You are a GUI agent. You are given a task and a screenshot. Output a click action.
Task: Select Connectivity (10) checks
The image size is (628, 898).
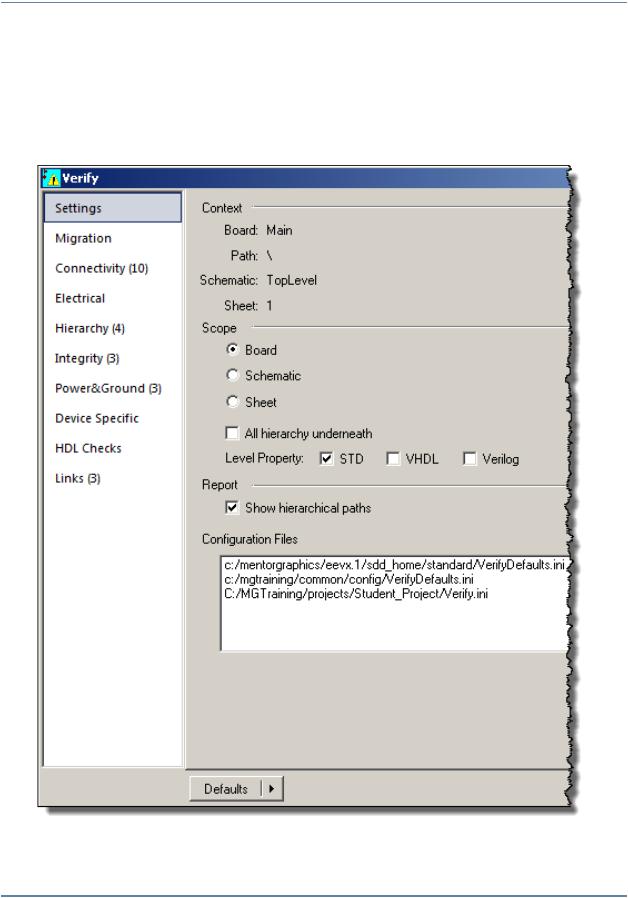(x=101, y=269)
